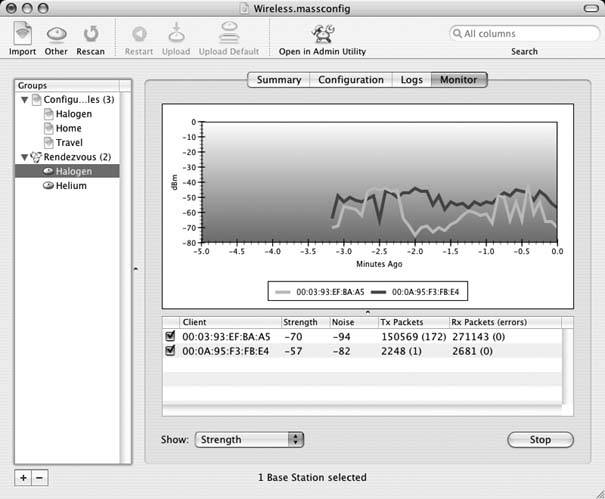Select Travel configuration in sidebar
The width and height of the screenshot is (605, 499).
coord(69,142)
